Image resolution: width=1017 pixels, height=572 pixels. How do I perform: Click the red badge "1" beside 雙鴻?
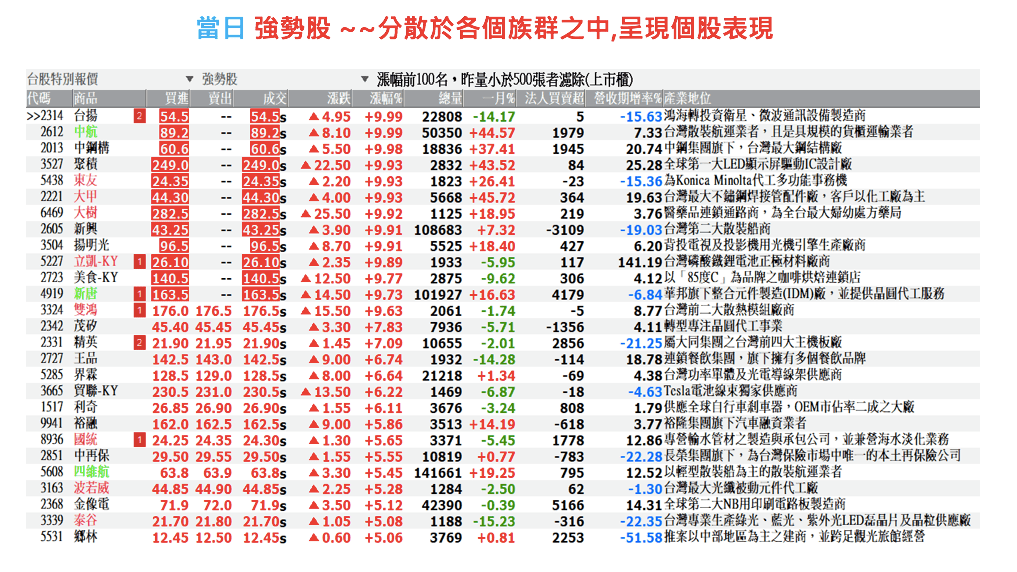pos(139,310)
